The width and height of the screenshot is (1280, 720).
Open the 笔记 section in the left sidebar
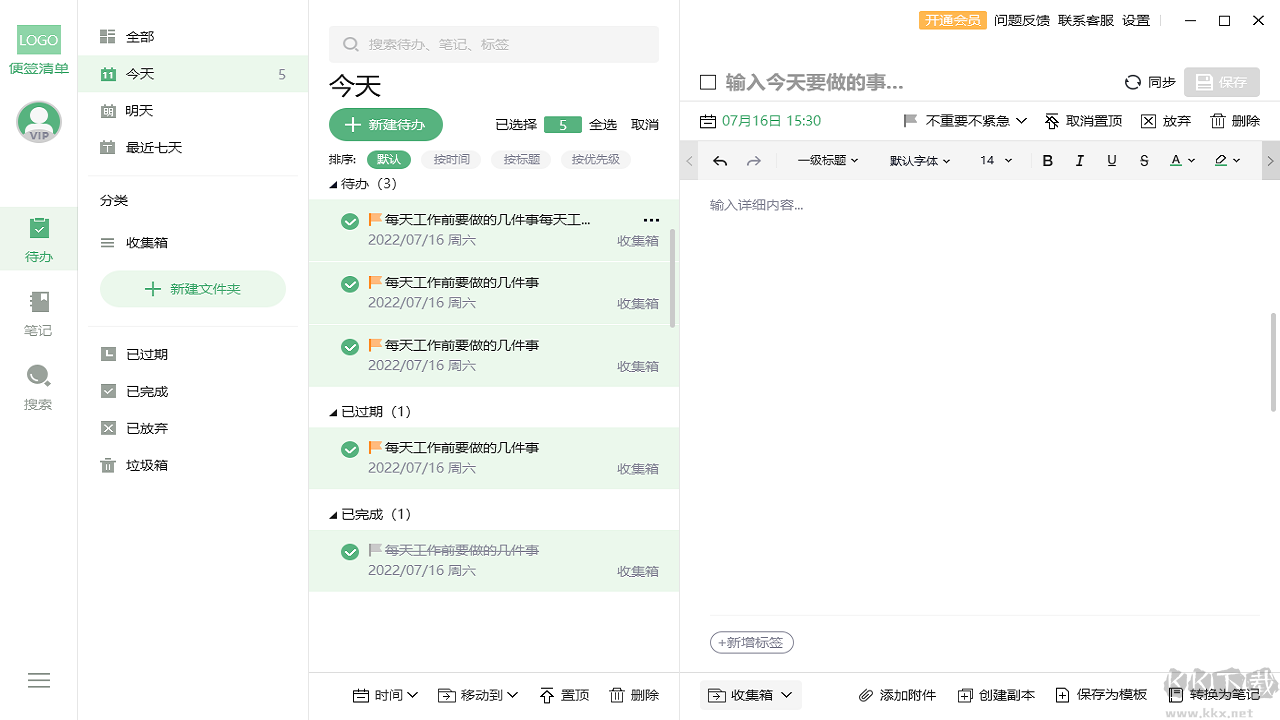38,310
